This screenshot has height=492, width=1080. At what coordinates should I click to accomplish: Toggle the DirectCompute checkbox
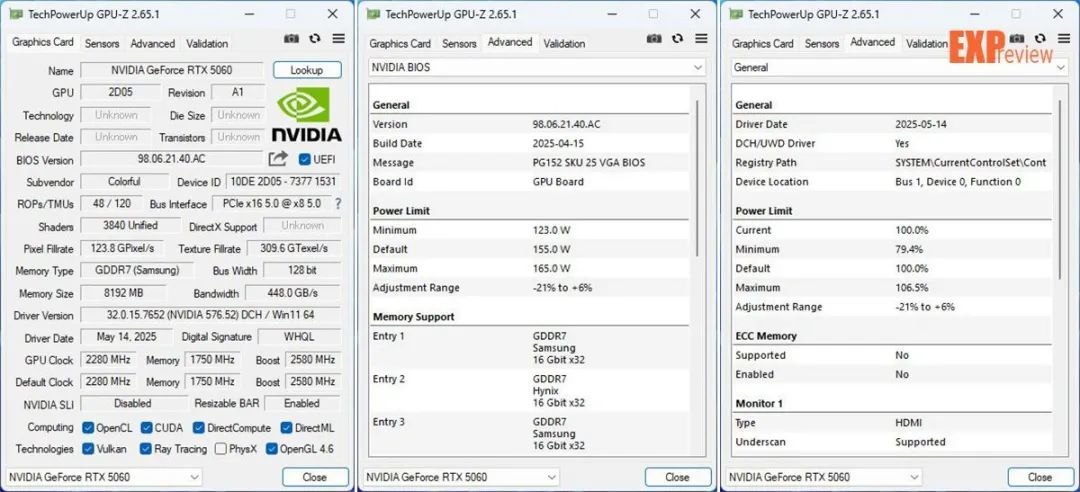tap(199, 428)
